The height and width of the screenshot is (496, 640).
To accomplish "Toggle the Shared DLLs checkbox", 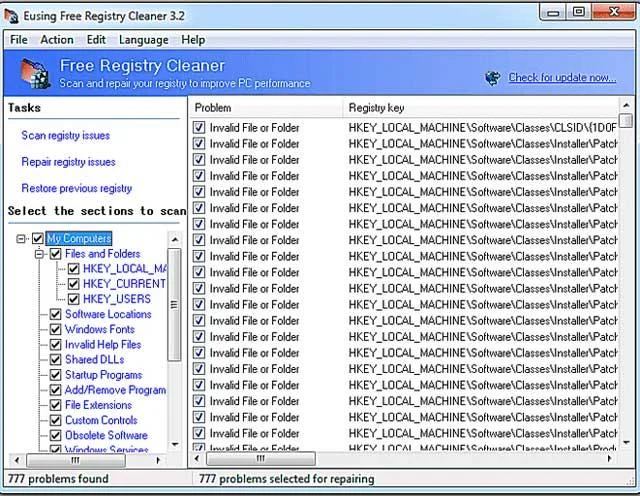I will (56, 359).
